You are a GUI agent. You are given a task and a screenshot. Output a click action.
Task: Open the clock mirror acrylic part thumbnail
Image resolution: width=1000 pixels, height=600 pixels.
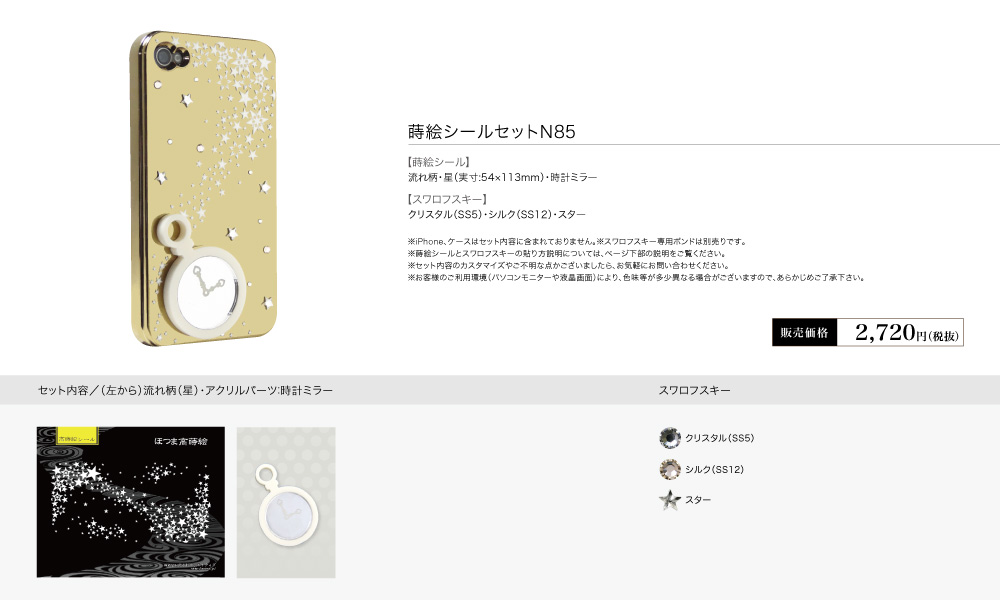click(x=286, y=502)
